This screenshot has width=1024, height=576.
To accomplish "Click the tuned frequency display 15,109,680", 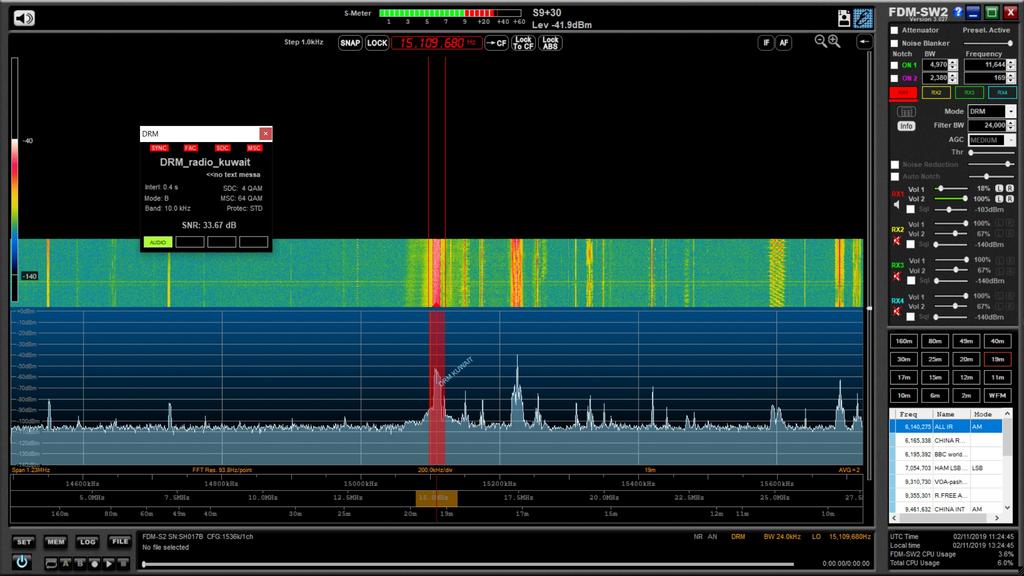I will pyautogui.click(x=436, y=43).
